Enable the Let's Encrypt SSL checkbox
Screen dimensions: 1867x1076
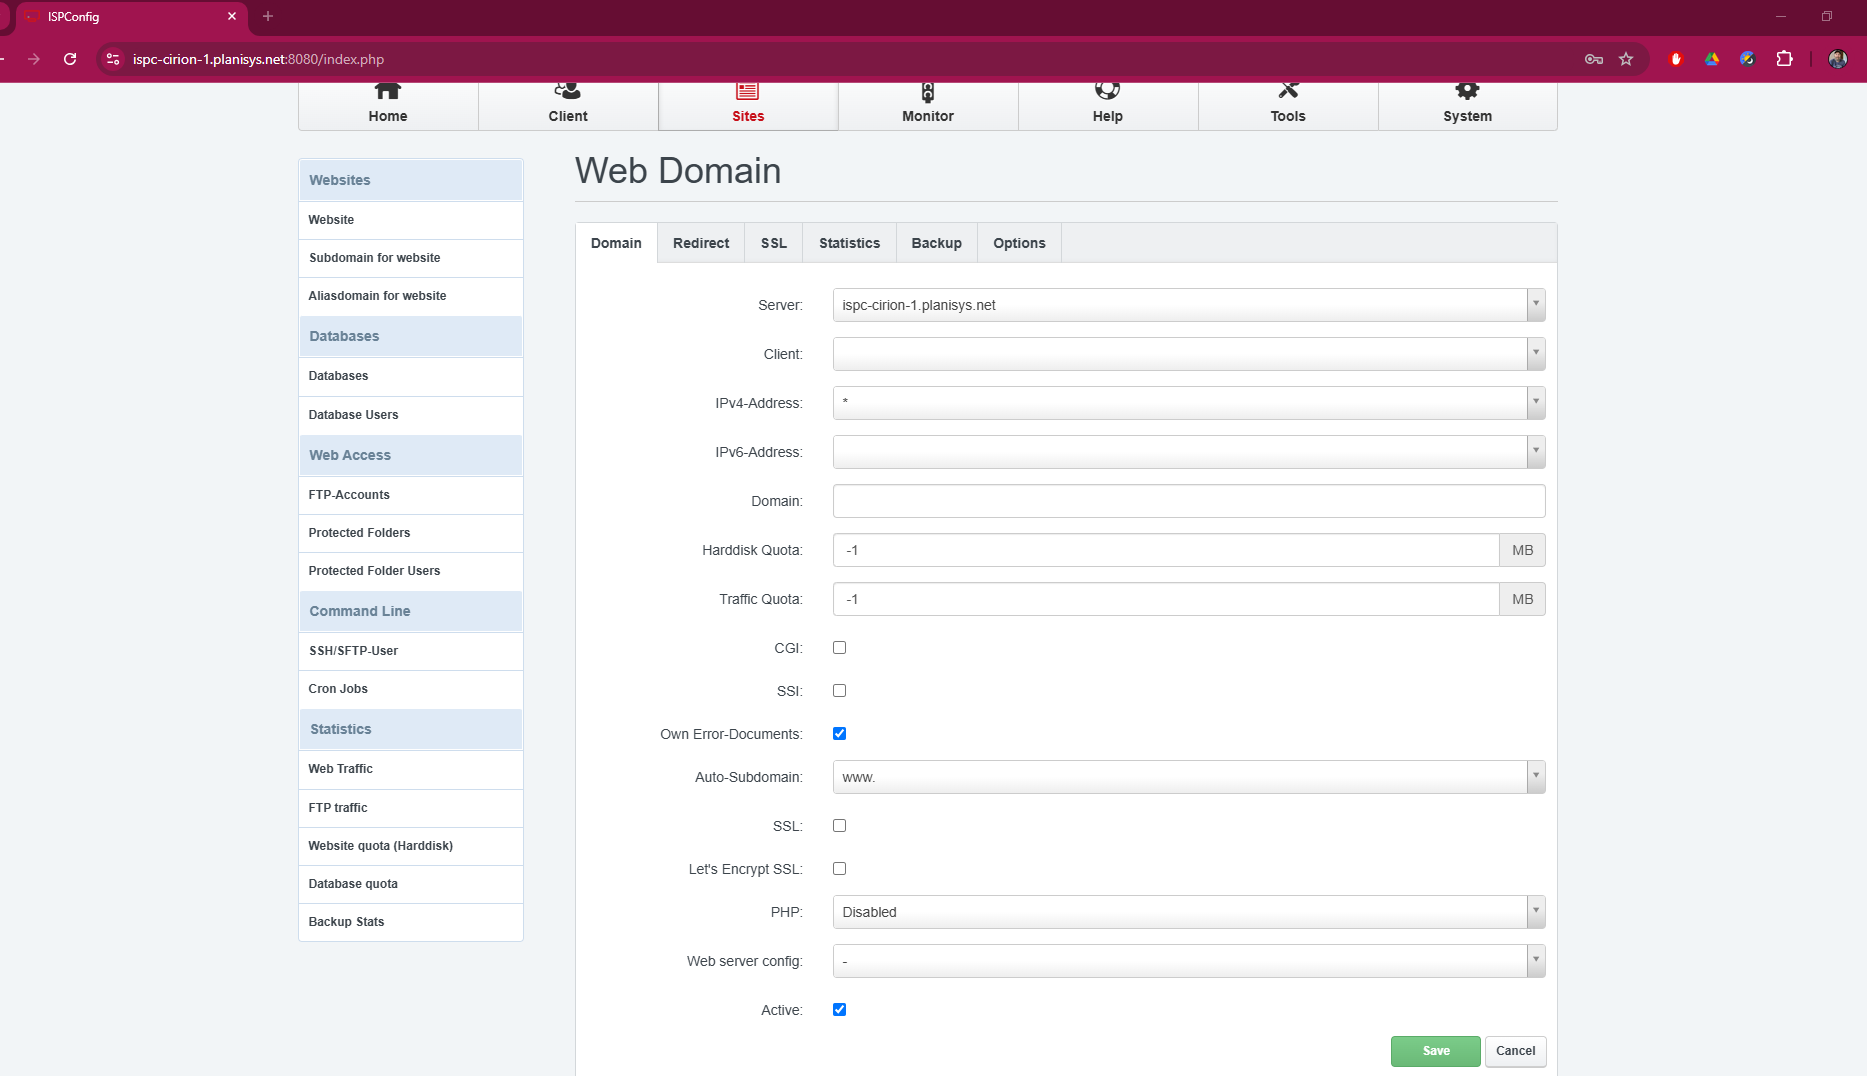840,869
